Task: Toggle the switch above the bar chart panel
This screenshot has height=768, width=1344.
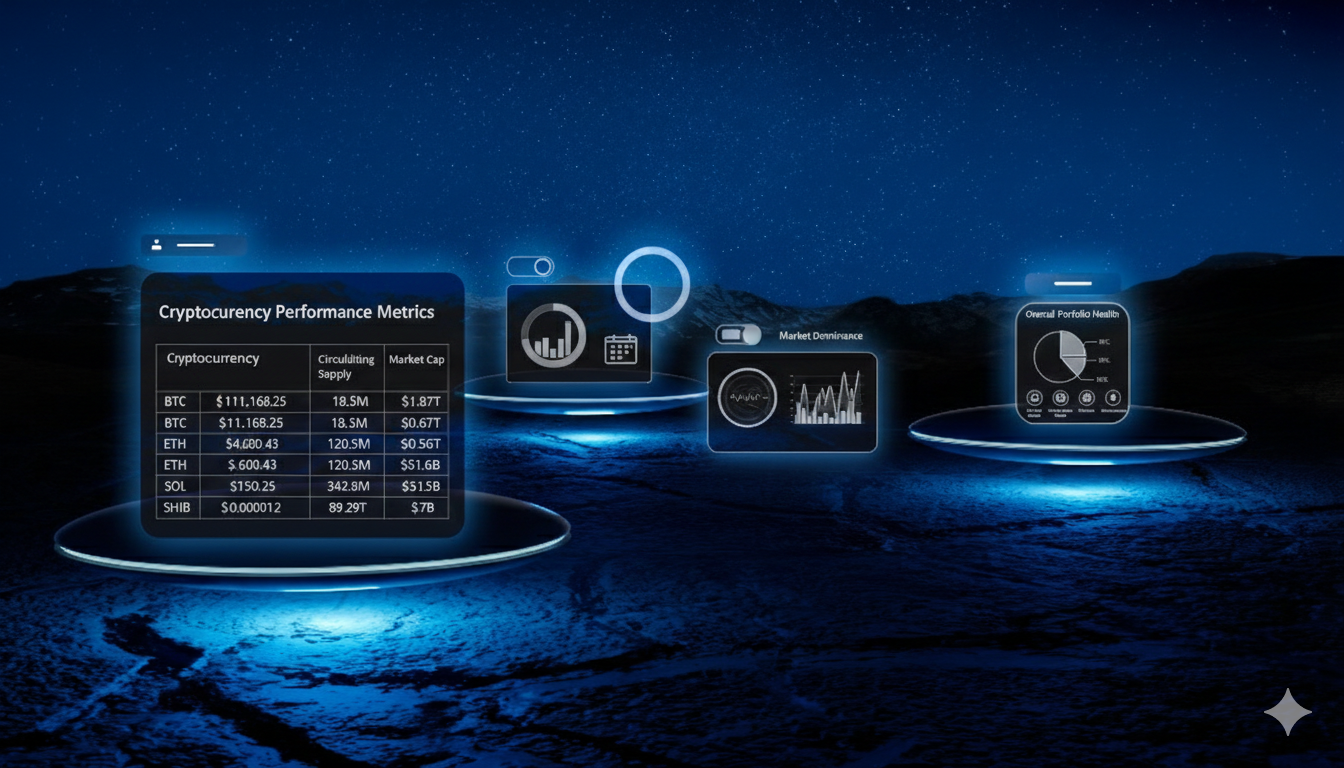Action: coord(530,267)
